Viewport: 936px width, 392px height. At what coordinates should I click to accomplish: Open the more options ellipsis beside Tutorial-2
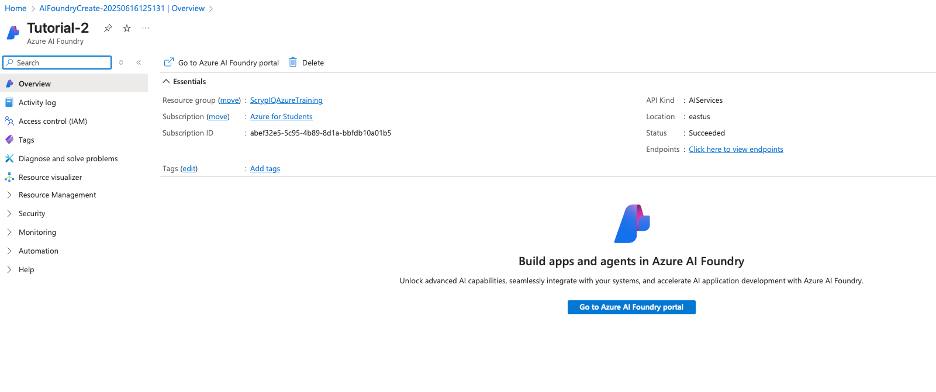(146, 28)
